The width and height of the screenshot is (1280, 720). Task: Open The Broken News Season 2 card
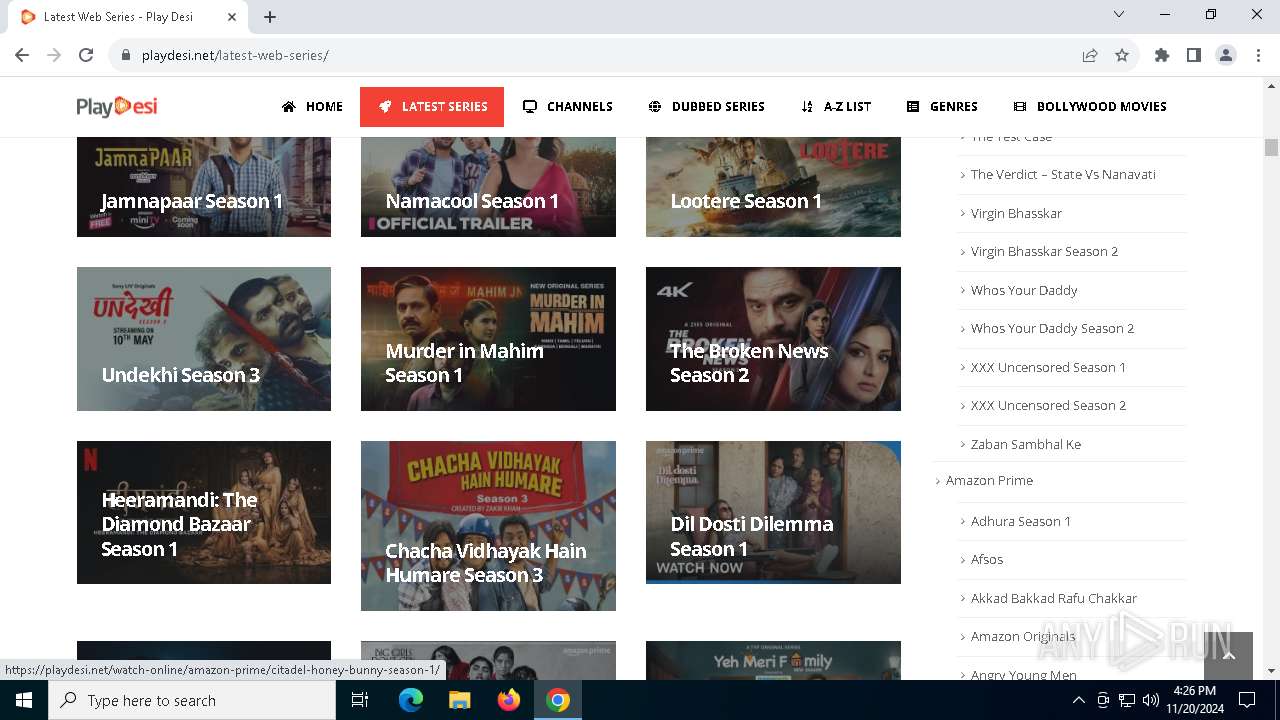(773, 339)
